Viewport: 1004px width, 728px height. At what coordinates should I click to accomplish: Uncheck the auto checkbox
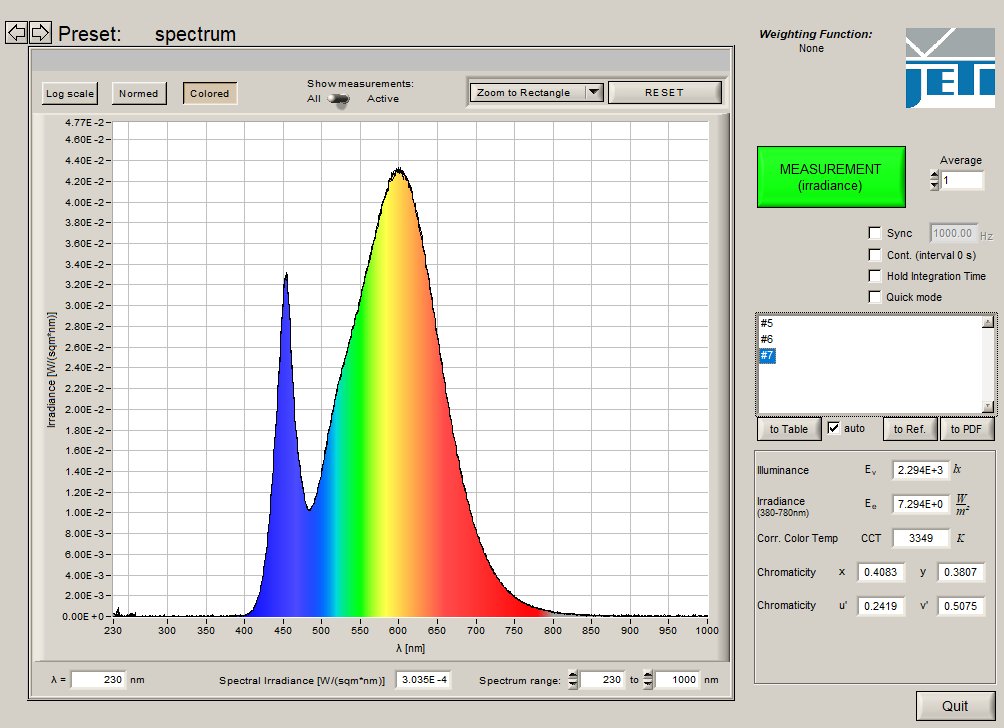[834, 428]
